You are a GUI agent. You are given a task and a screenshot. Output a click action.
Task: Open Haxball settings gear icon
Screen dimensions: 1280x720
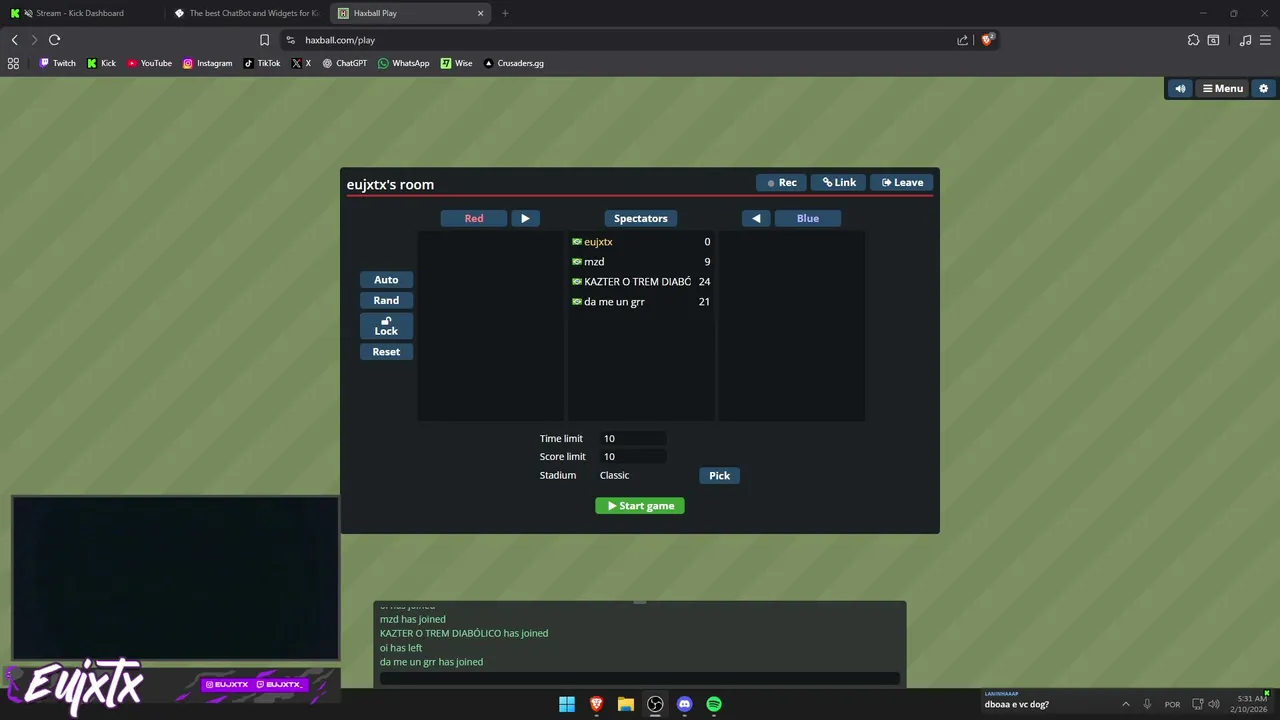[1263, 89]
